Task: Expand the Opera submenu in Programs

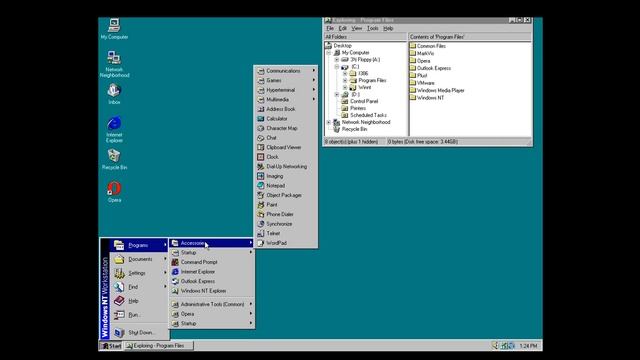Action: coord(211,314)
